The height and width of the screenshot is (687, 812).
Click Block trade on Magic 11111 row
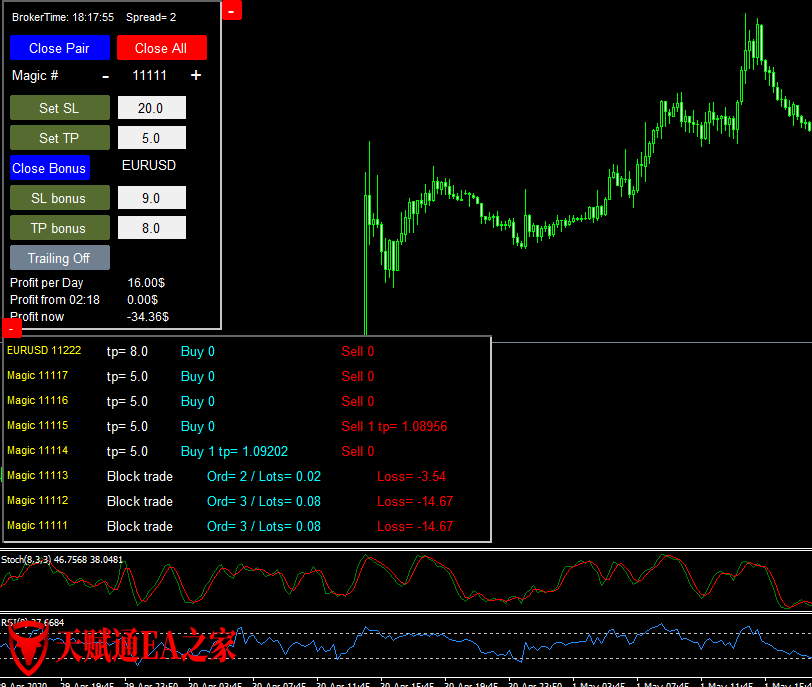click(x=139, y=526)
